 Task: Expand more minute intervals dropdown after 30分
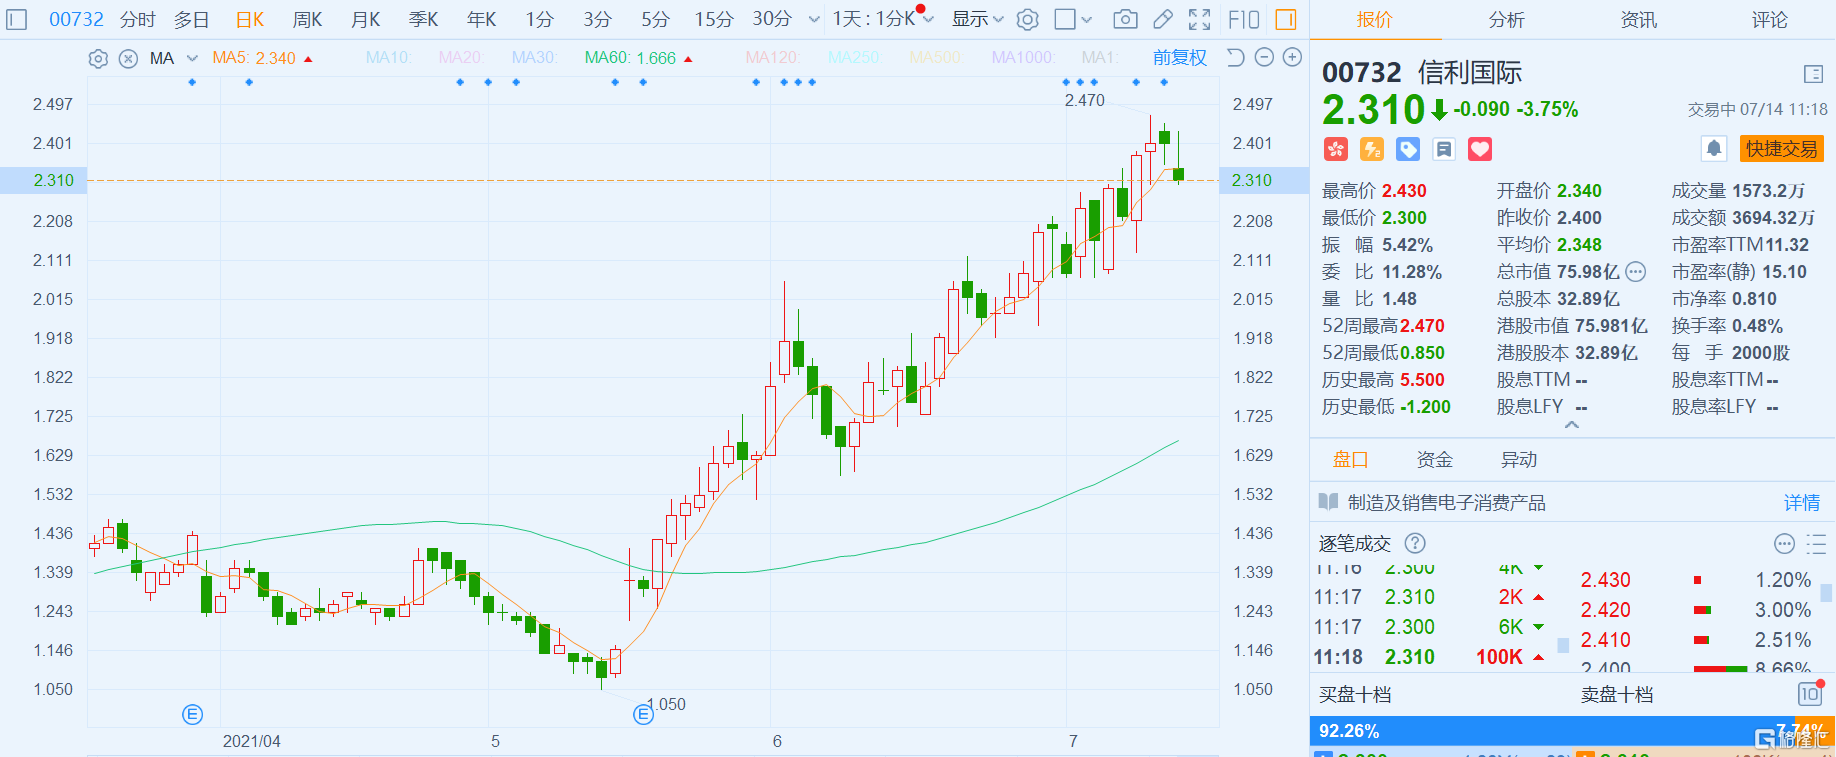click(814, 19)
